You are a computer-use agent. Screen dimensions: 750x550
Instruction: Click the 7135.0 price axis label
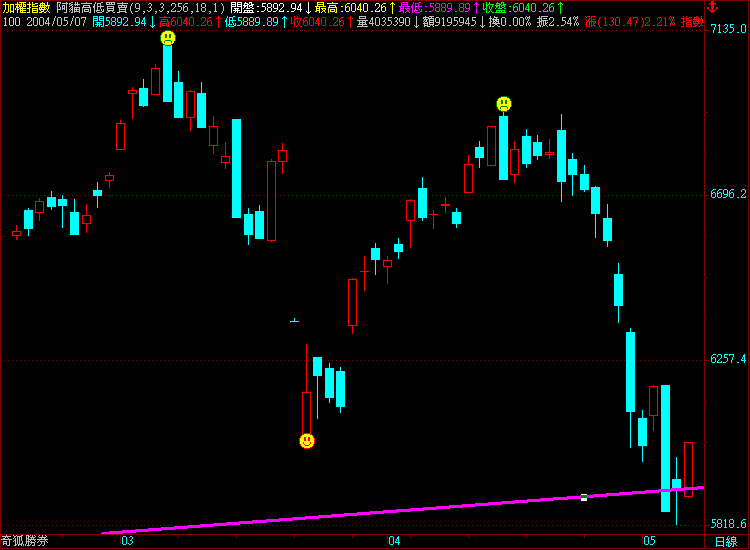(x=728, y=29)
